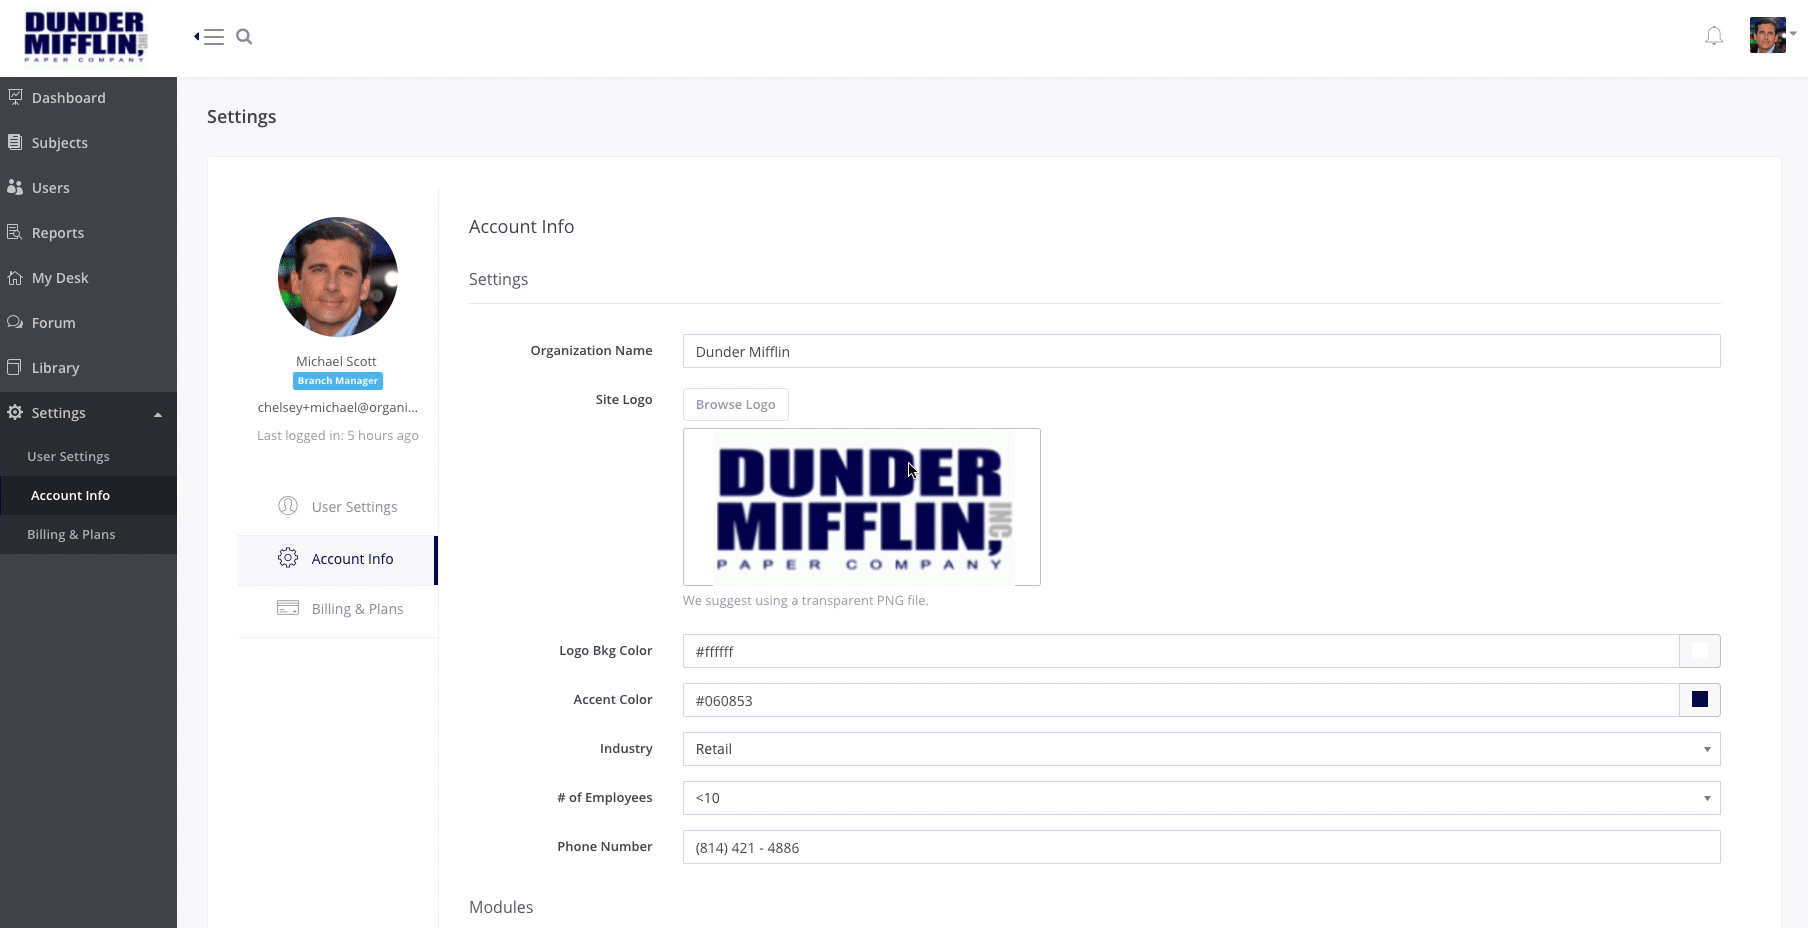Switch to User Settings tab in profile panel

click(338, 507)
